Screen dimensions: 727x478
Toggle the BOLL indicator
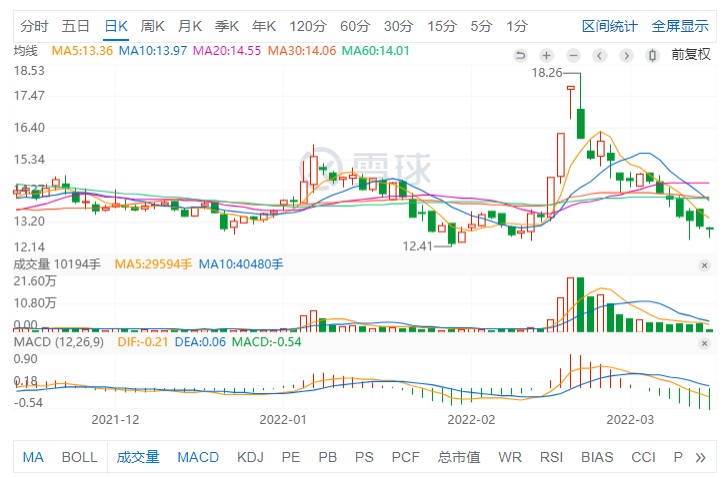pos(80,457)
